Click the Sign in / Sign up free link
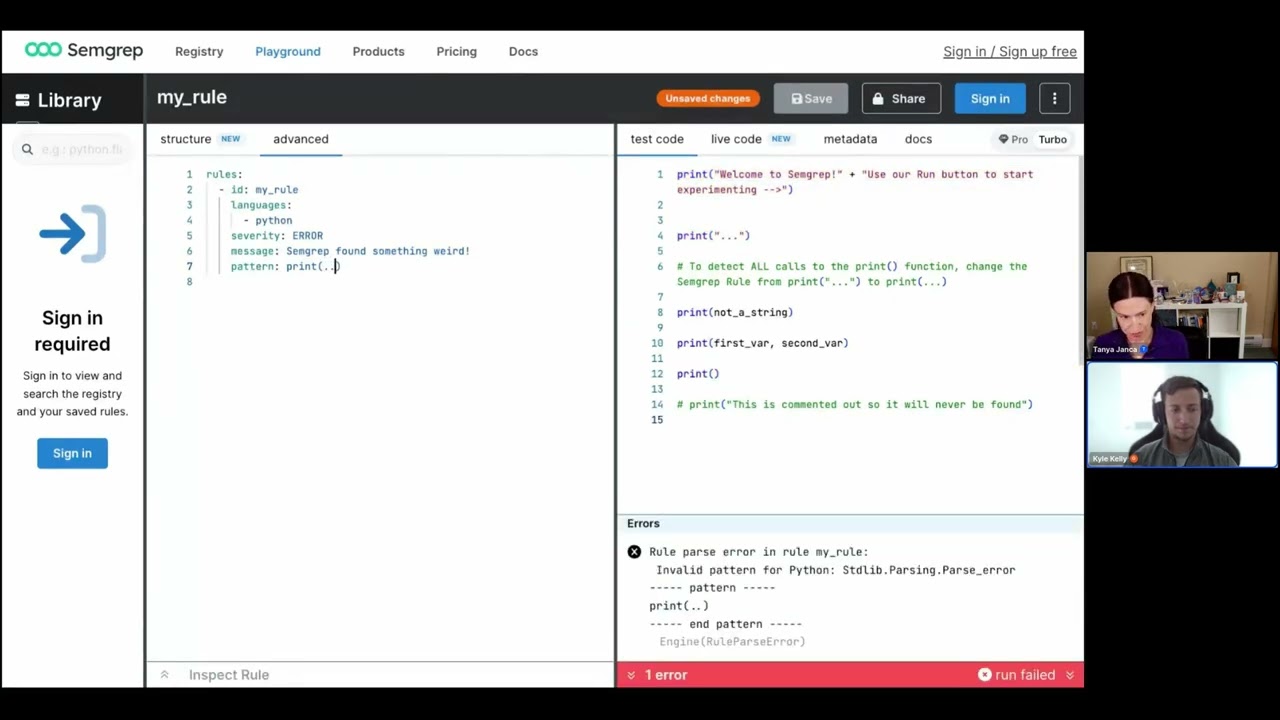The width and height of the screenshot is (1280, 720). [1010, 51]
